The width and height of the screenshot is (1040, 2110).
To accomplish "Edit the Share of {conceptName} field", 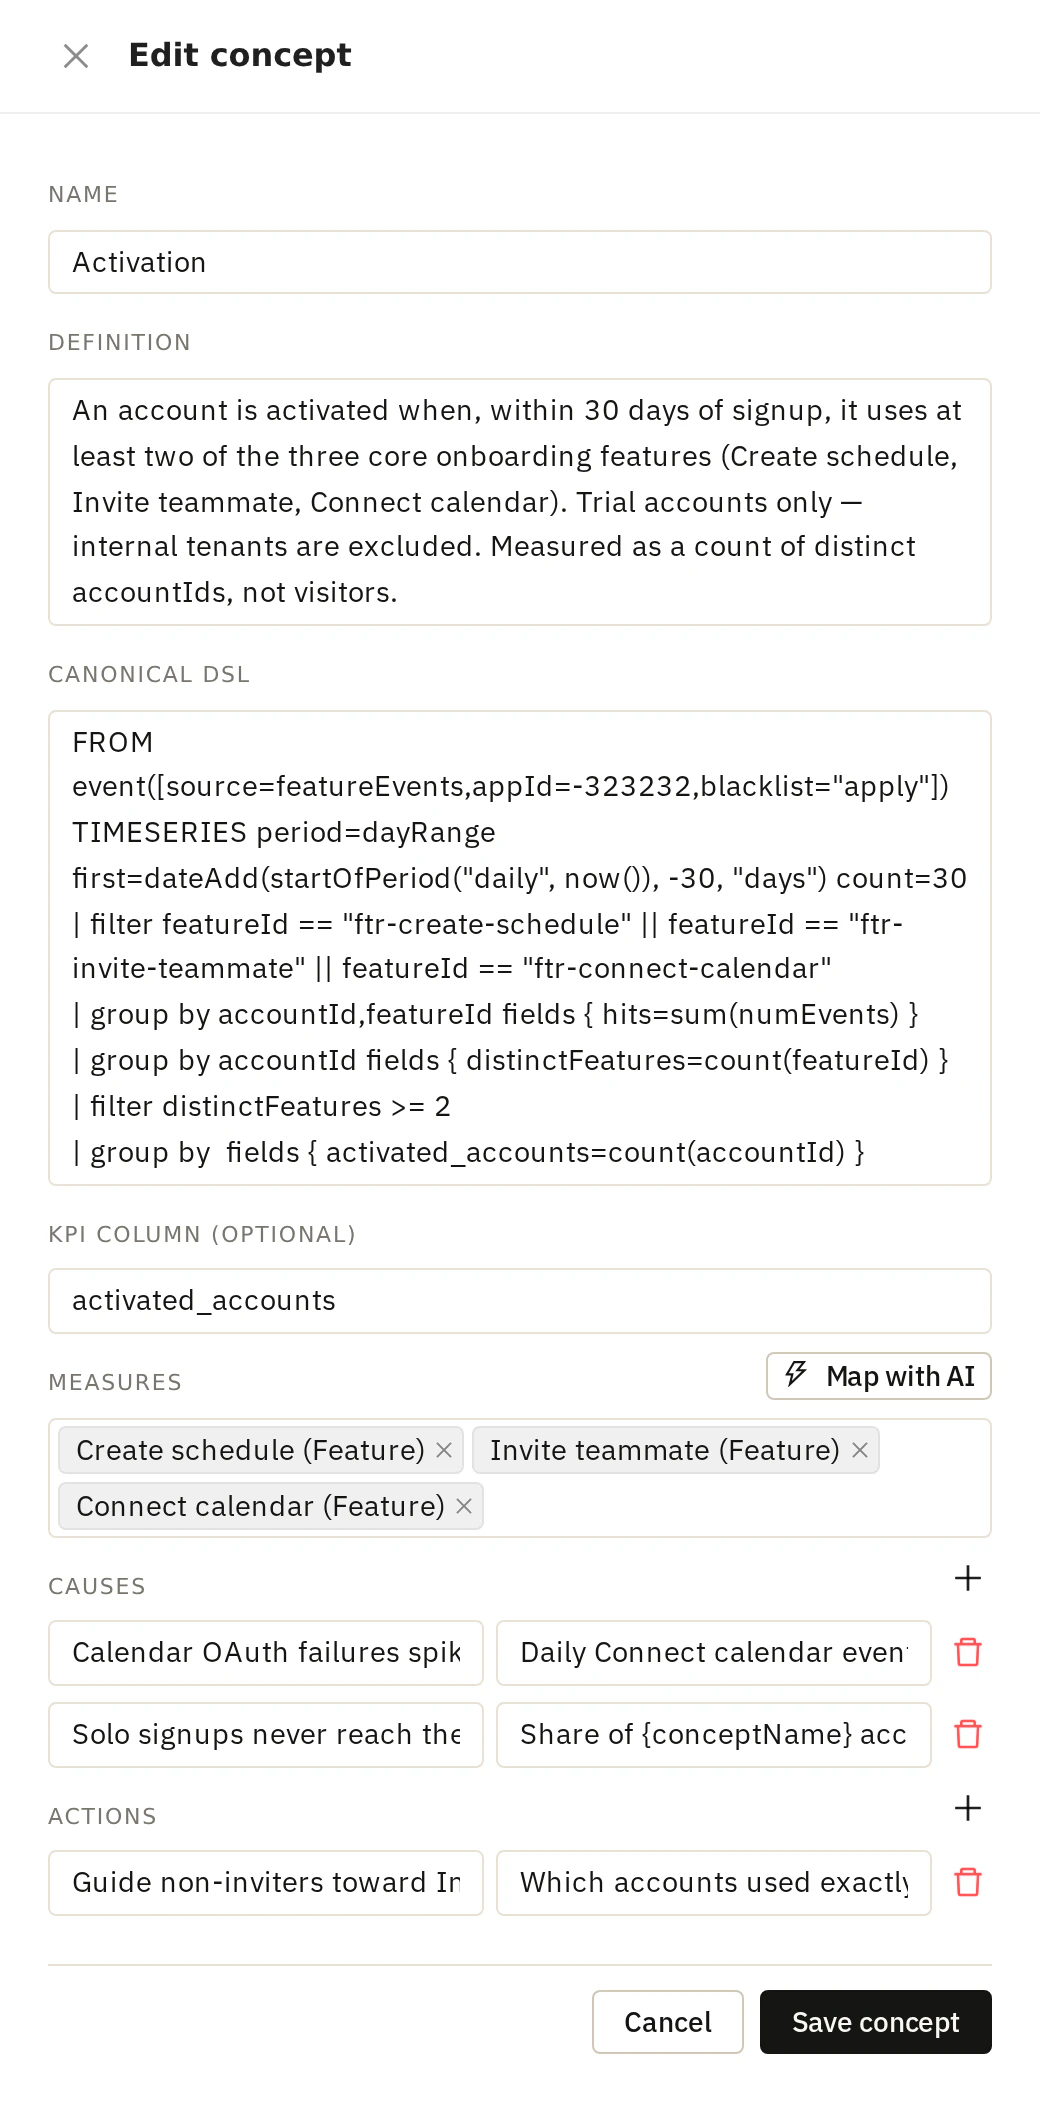I will (x=714, y=1734).
